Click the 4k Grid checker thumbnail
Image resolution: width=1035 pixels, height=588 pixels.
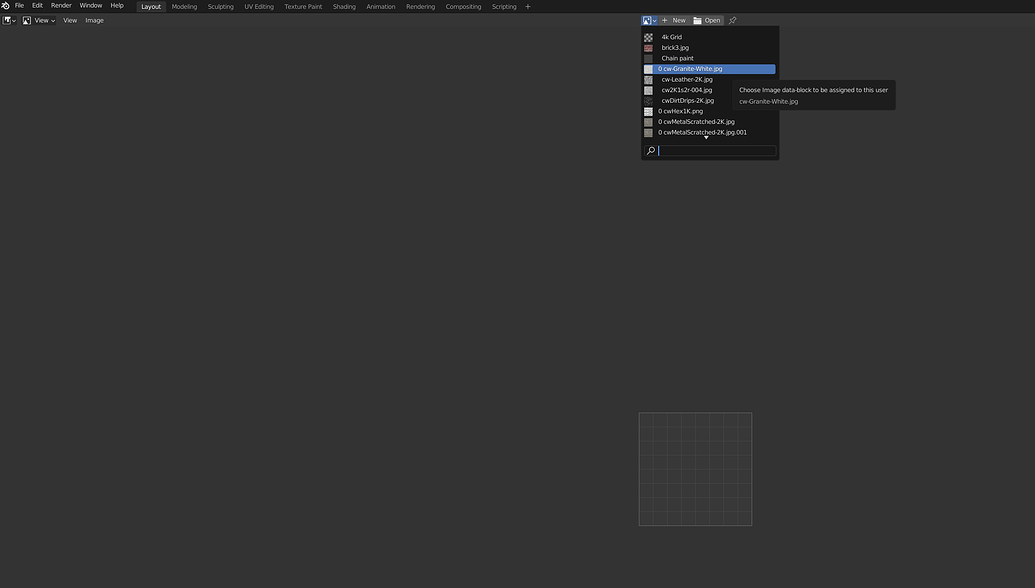(x=648, y=38)
